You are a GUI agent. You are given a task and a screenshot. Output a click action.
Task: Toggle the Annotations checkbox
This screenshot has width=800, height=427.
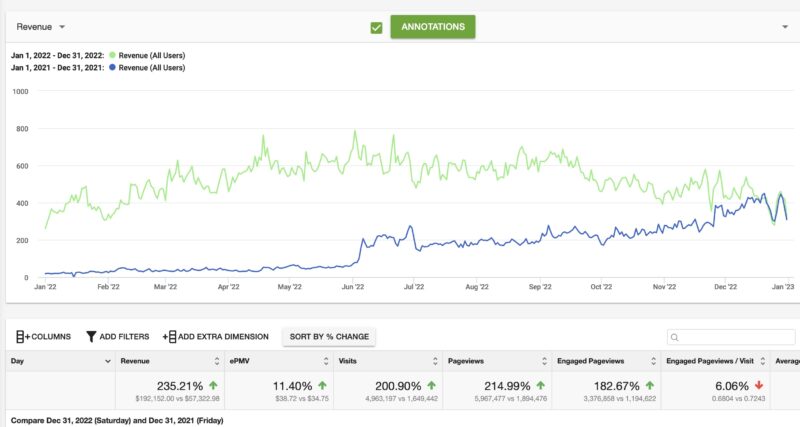click(x=376, y=27)
